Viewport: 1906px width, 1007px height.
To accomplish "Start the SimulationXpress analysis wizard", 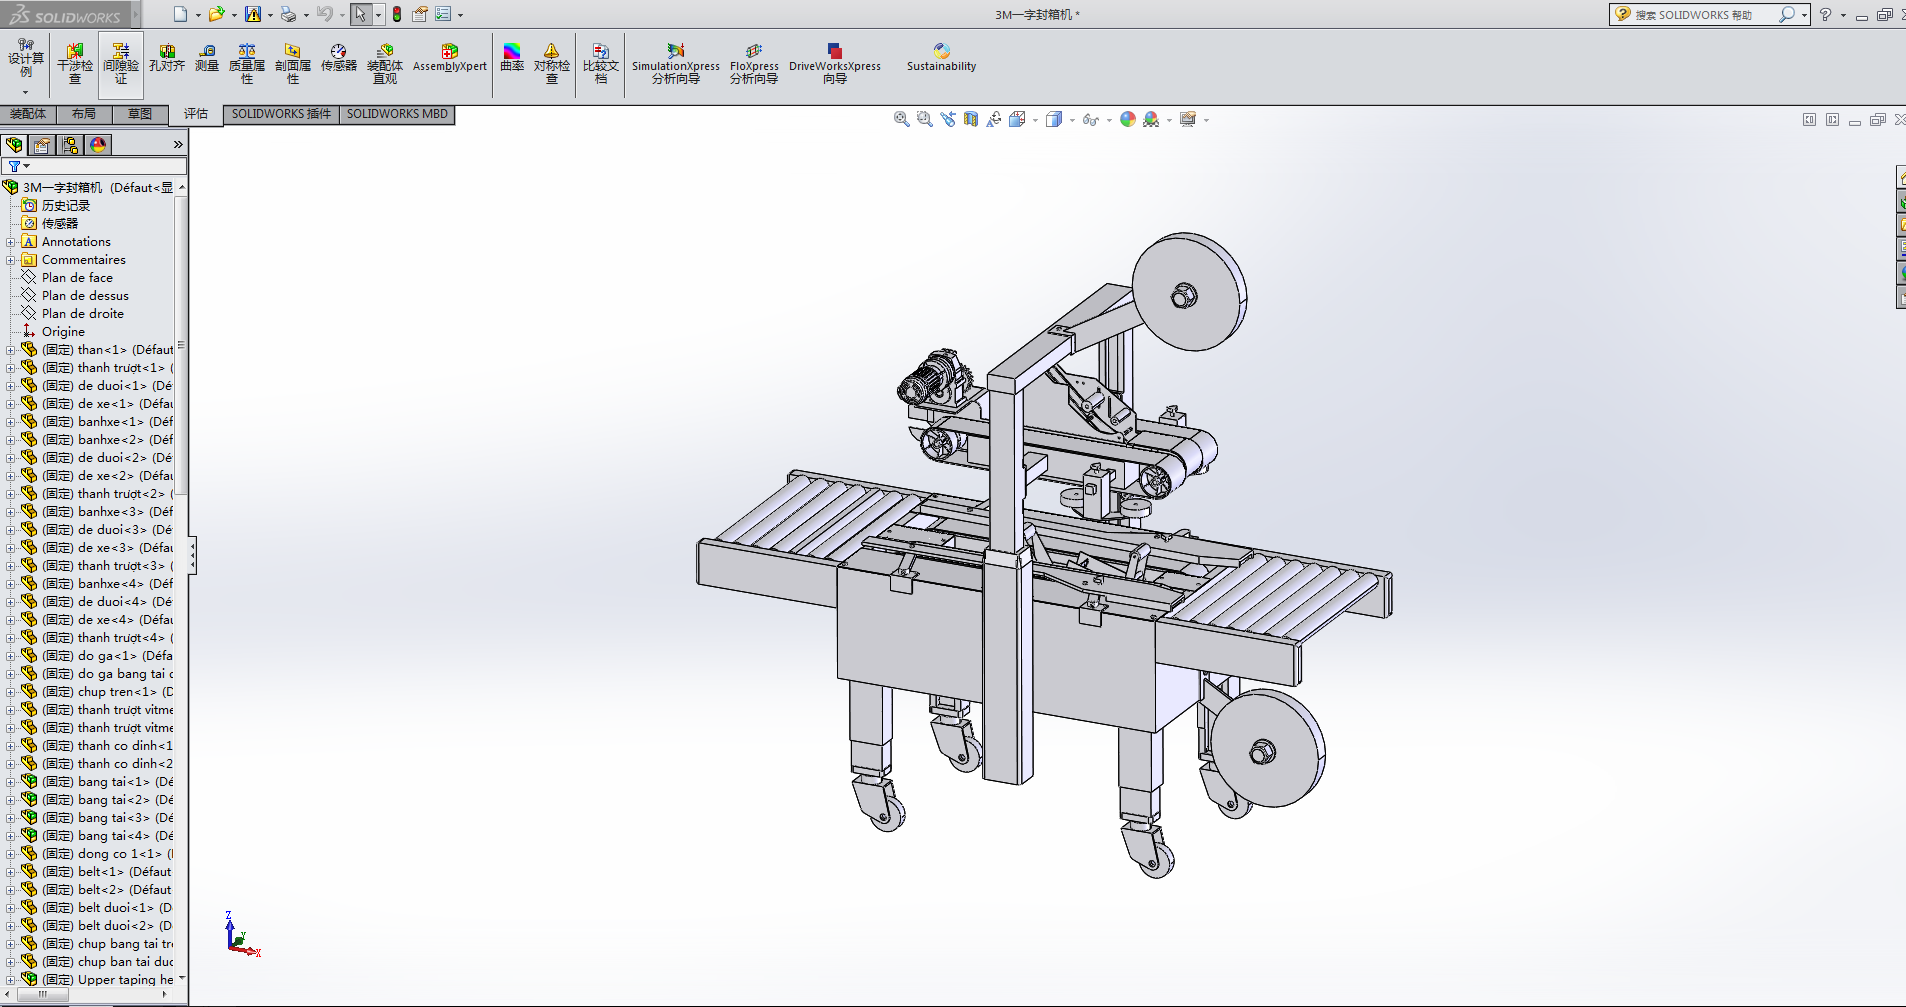I will [x=676, y=62].
